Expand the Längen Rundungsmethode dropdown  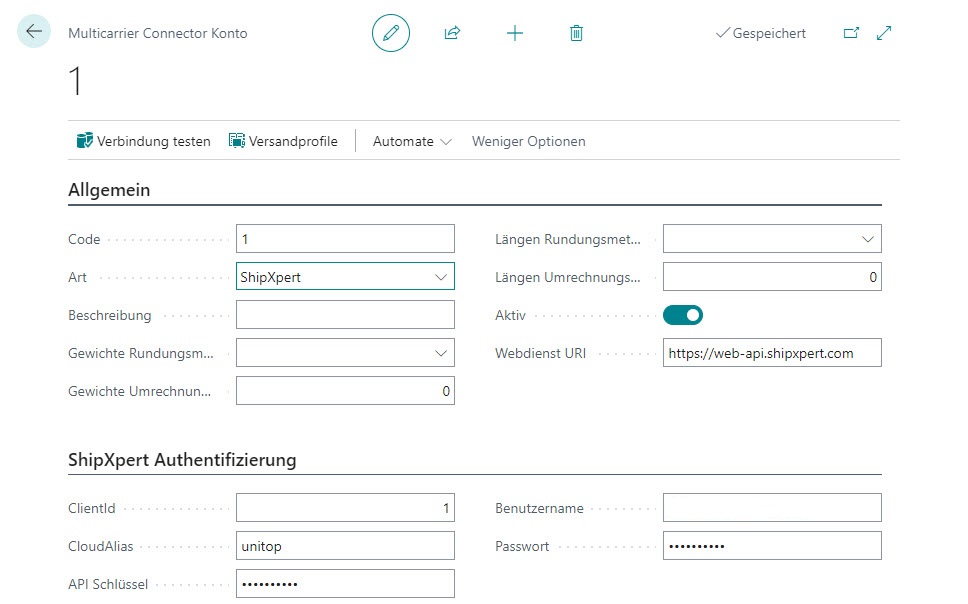(x=867, y=239)
